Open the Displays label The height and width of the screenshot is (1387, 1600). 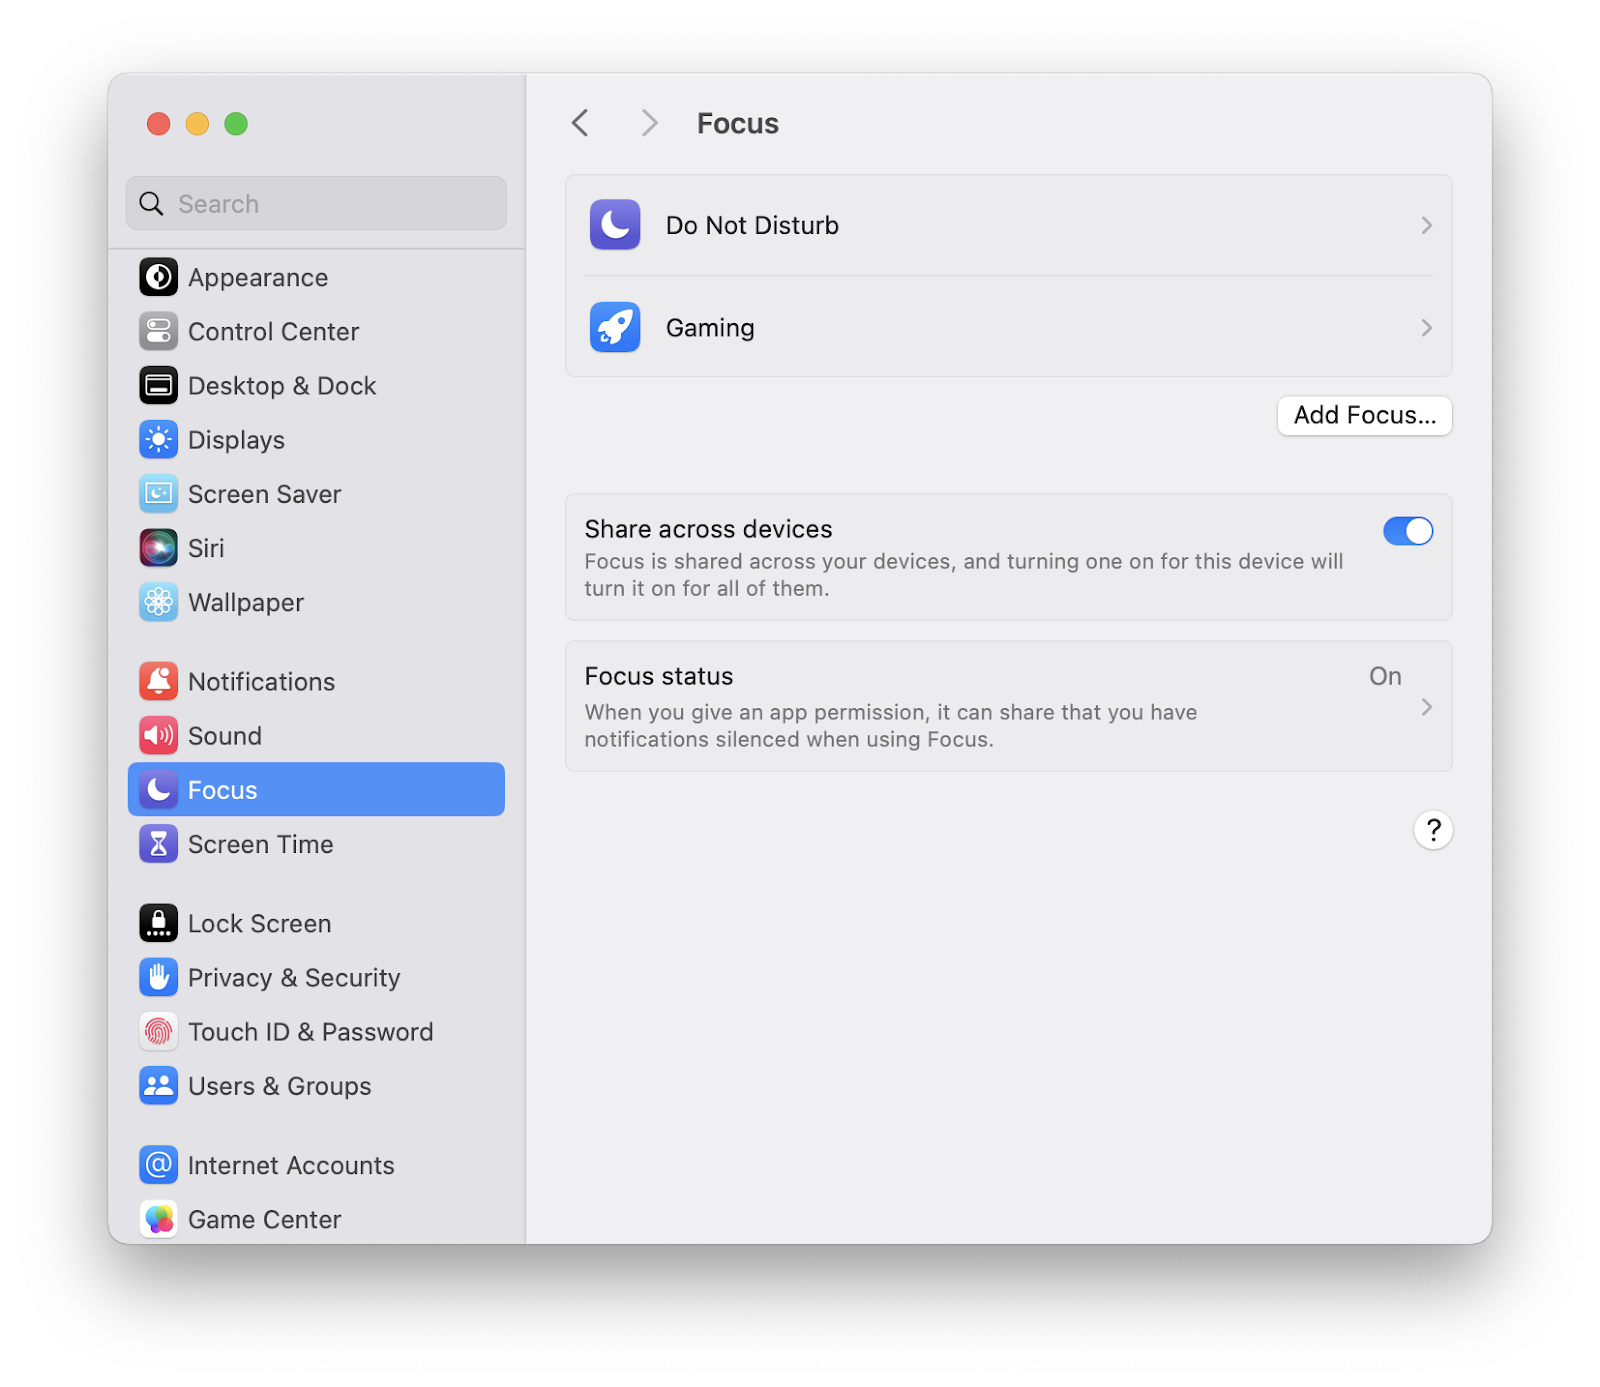236,440
